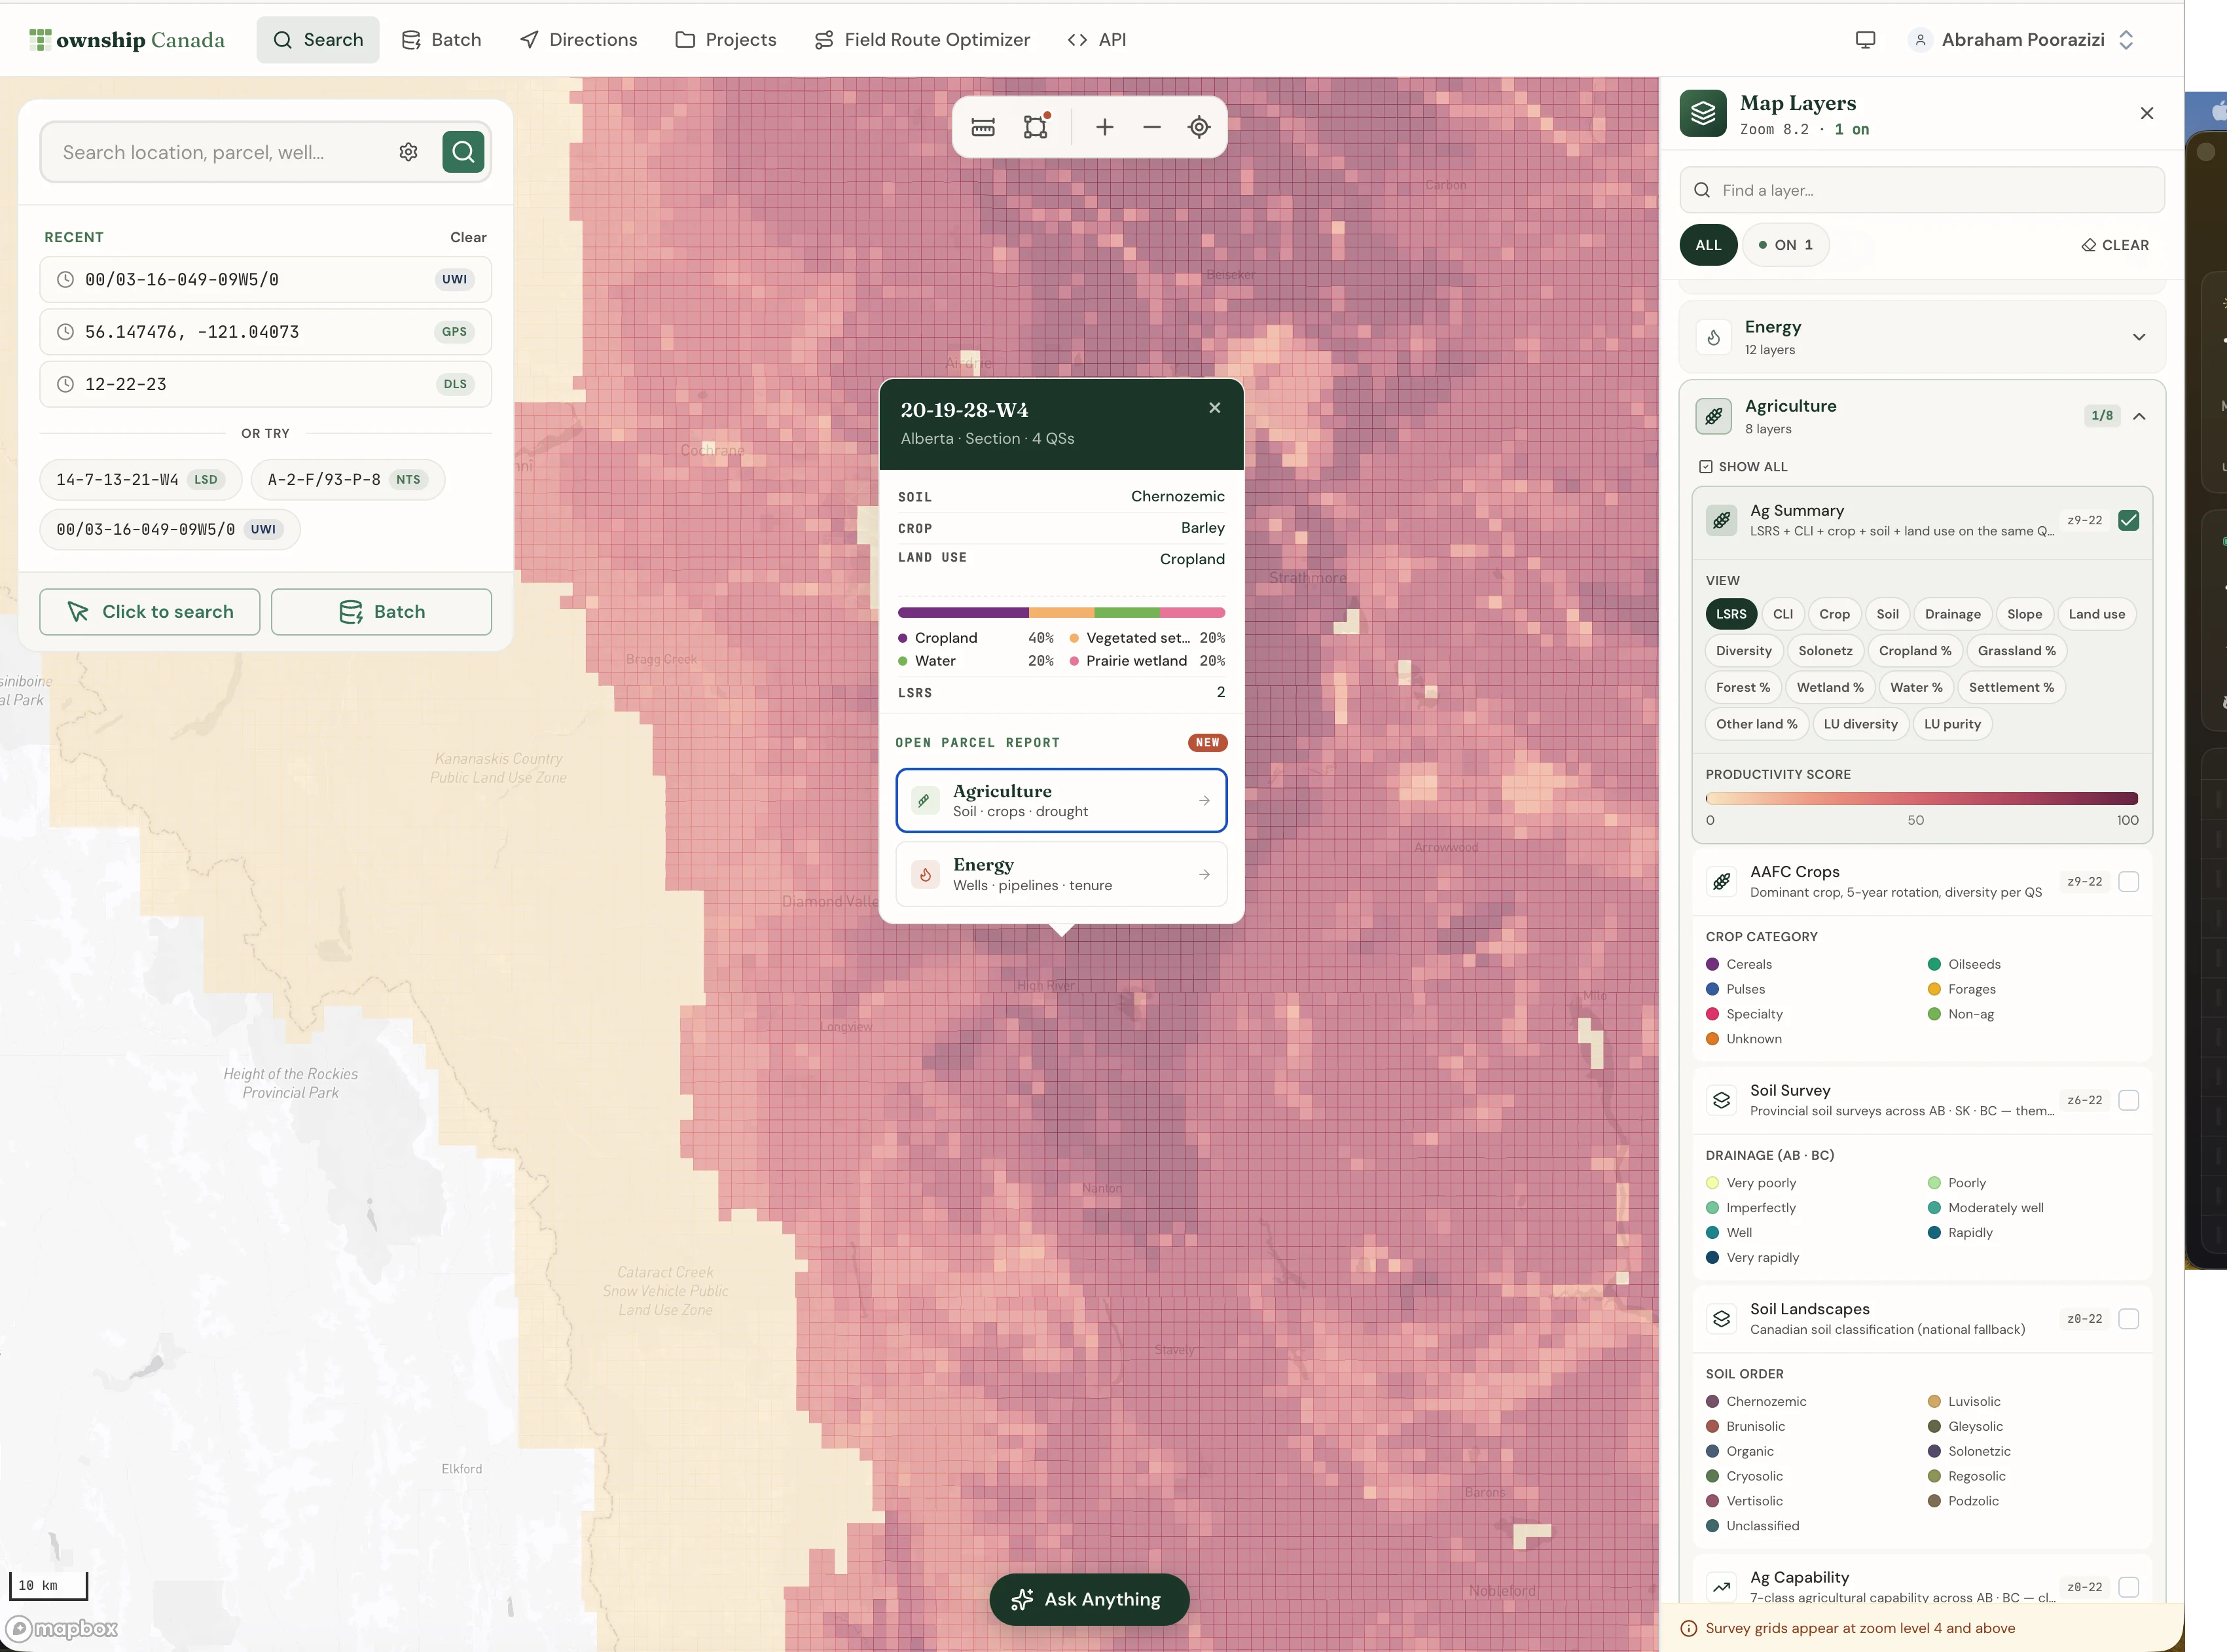Click the Ag Capability trend icon
Viewport: 2227px width, 1652px height.
(1721, 1587)
